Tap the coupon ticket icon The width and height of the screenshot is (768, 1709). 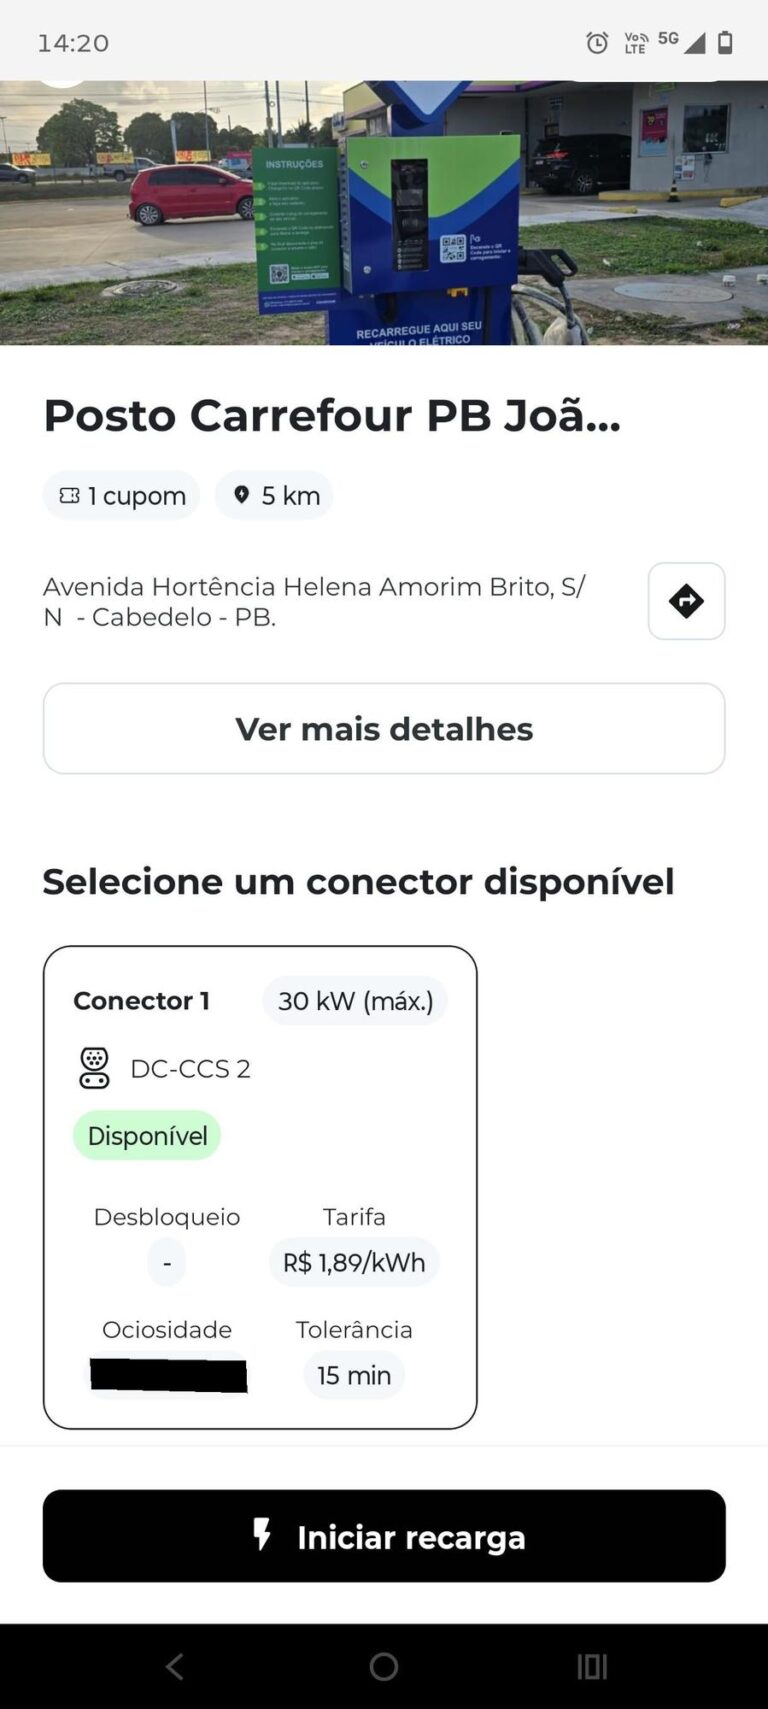(x=69, y=495)
